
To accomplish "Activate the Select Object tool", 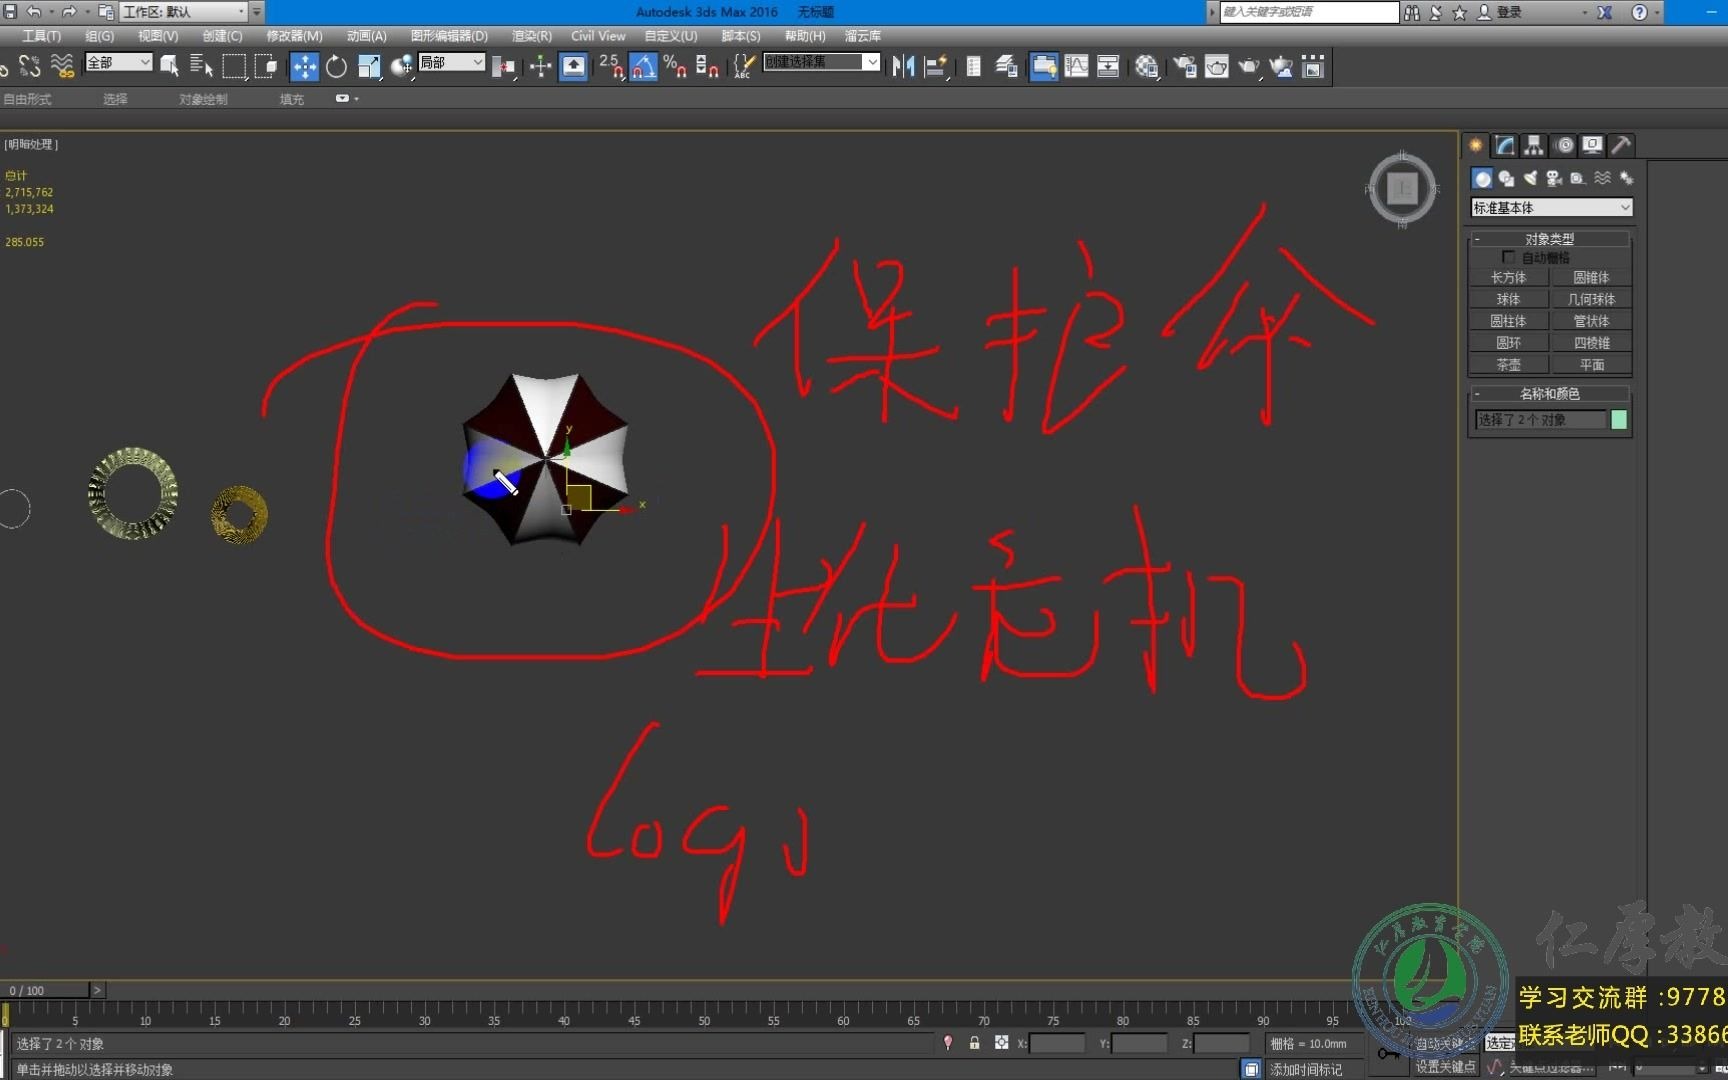I will [170, 67].
